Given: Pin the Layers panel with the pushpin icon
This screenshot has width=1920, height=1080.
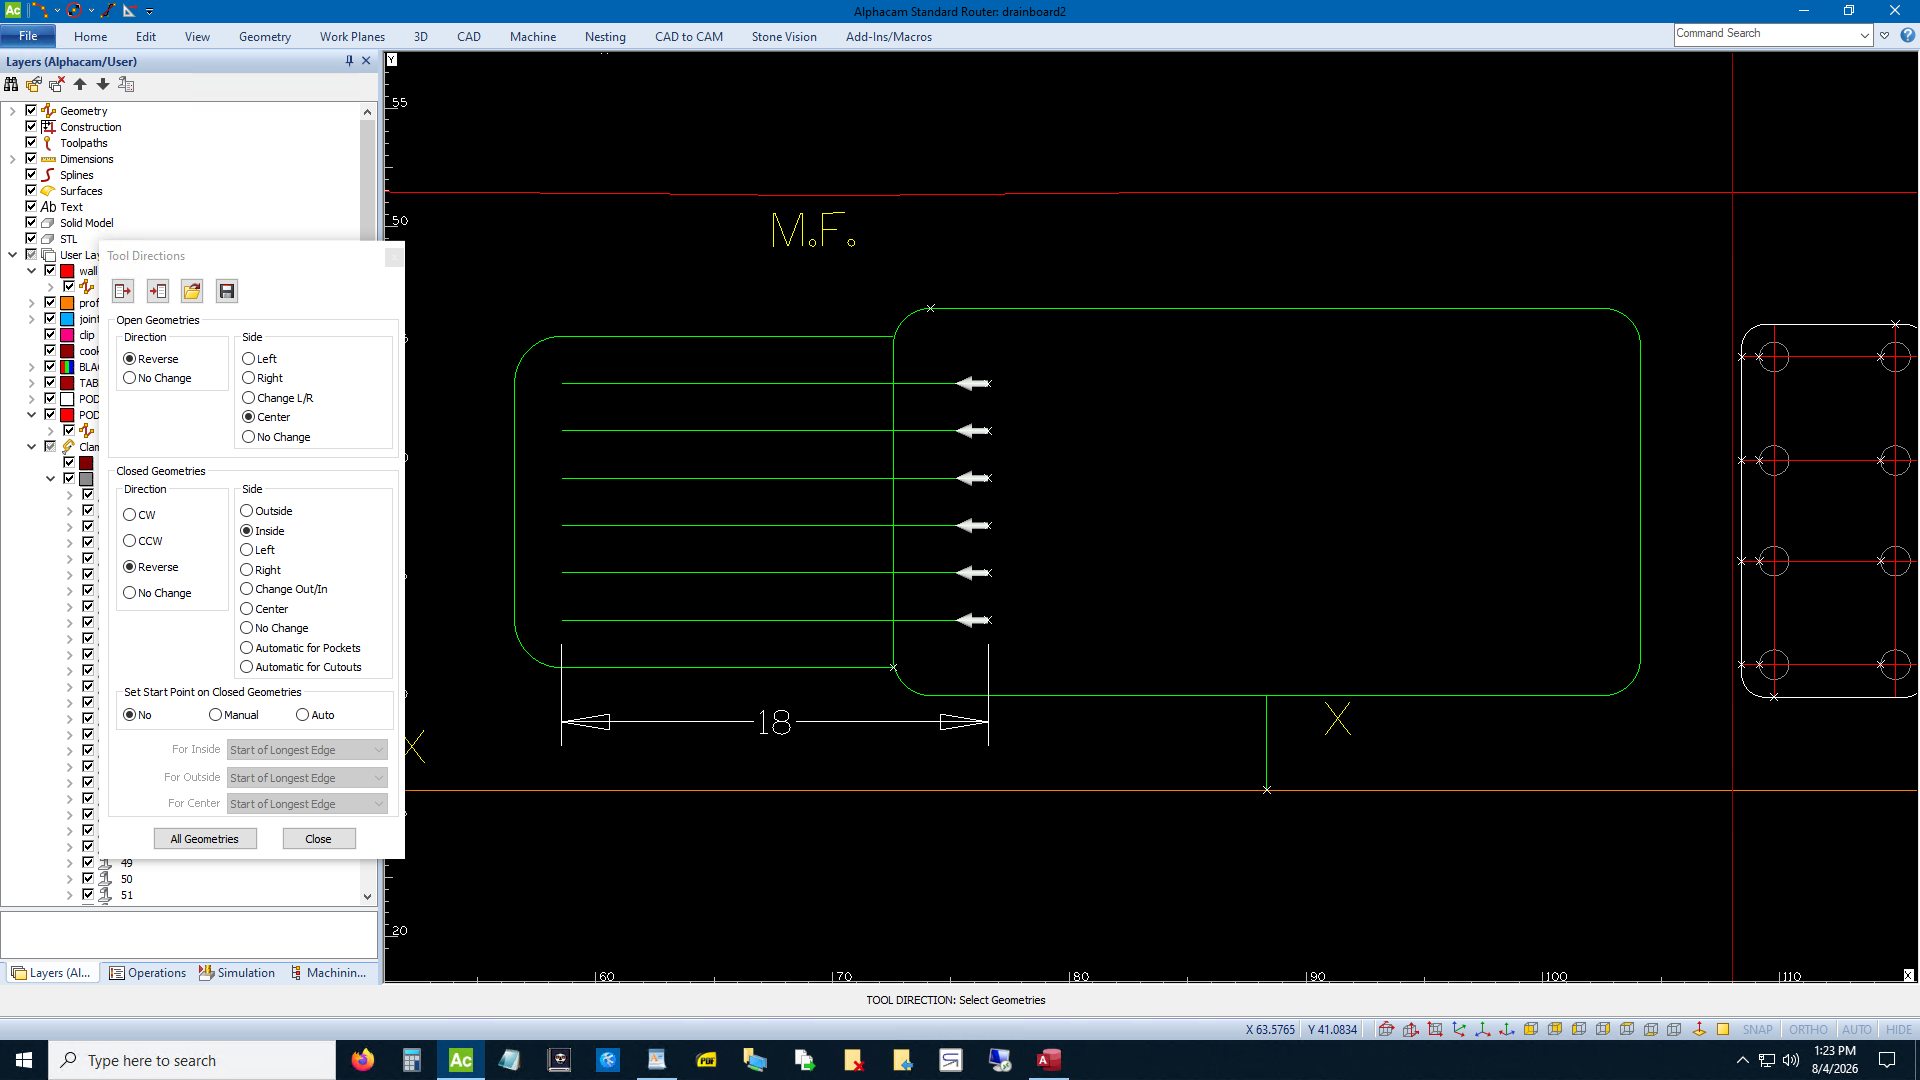Looking at the screenshot, I should point(349,61).
